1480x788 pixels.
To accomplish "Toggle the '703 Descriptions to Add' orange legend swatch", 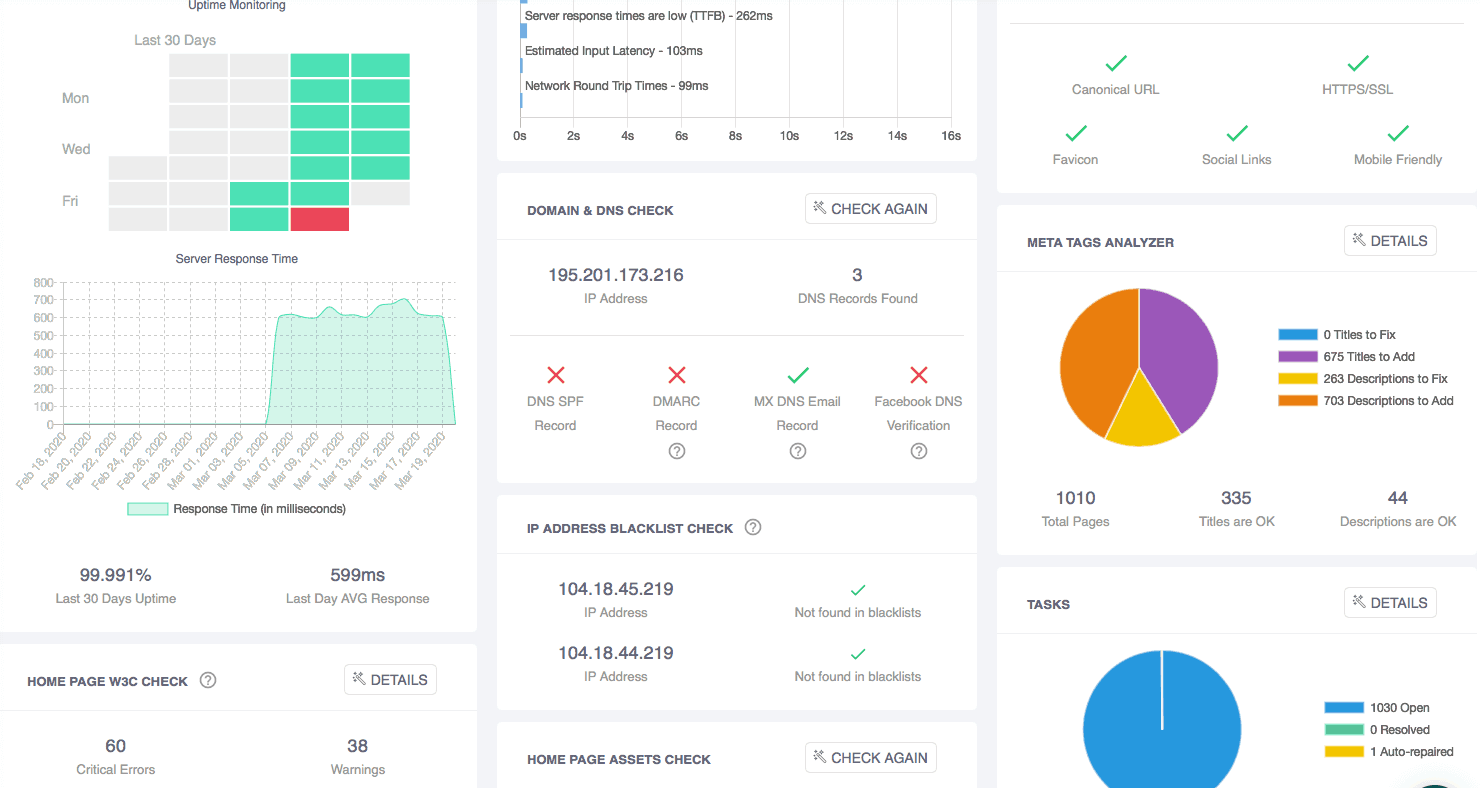I will tap(1298, 401).
